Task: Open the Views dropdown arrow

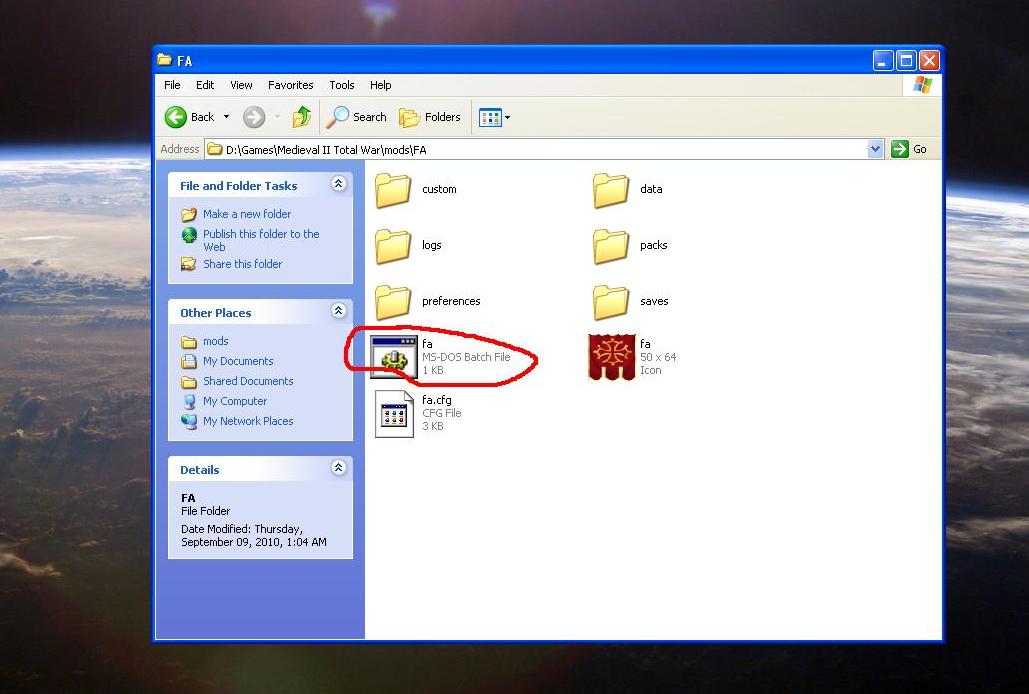Action: tap(507, 118)
